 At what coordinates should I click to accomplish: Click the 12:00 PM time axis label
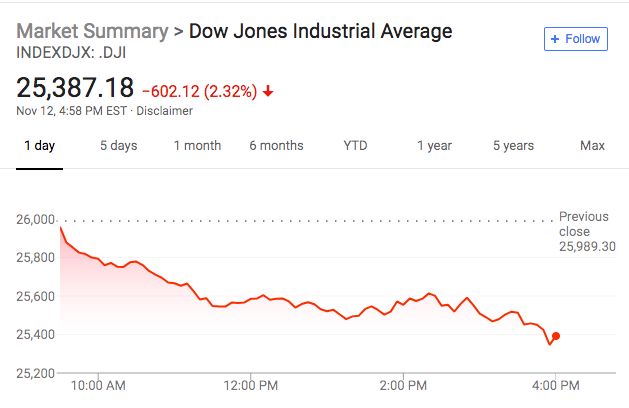251,386
